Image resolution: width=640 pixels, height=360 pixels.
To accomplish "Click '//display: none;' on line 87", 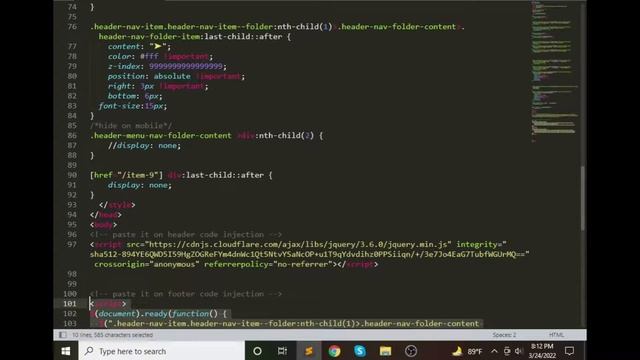I will click(144, 146).
